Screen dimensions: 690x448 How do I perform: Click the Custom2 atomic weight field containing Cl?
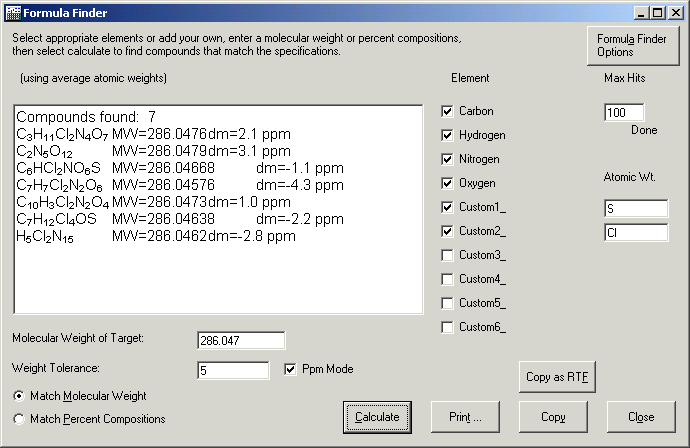pos(636,232)
